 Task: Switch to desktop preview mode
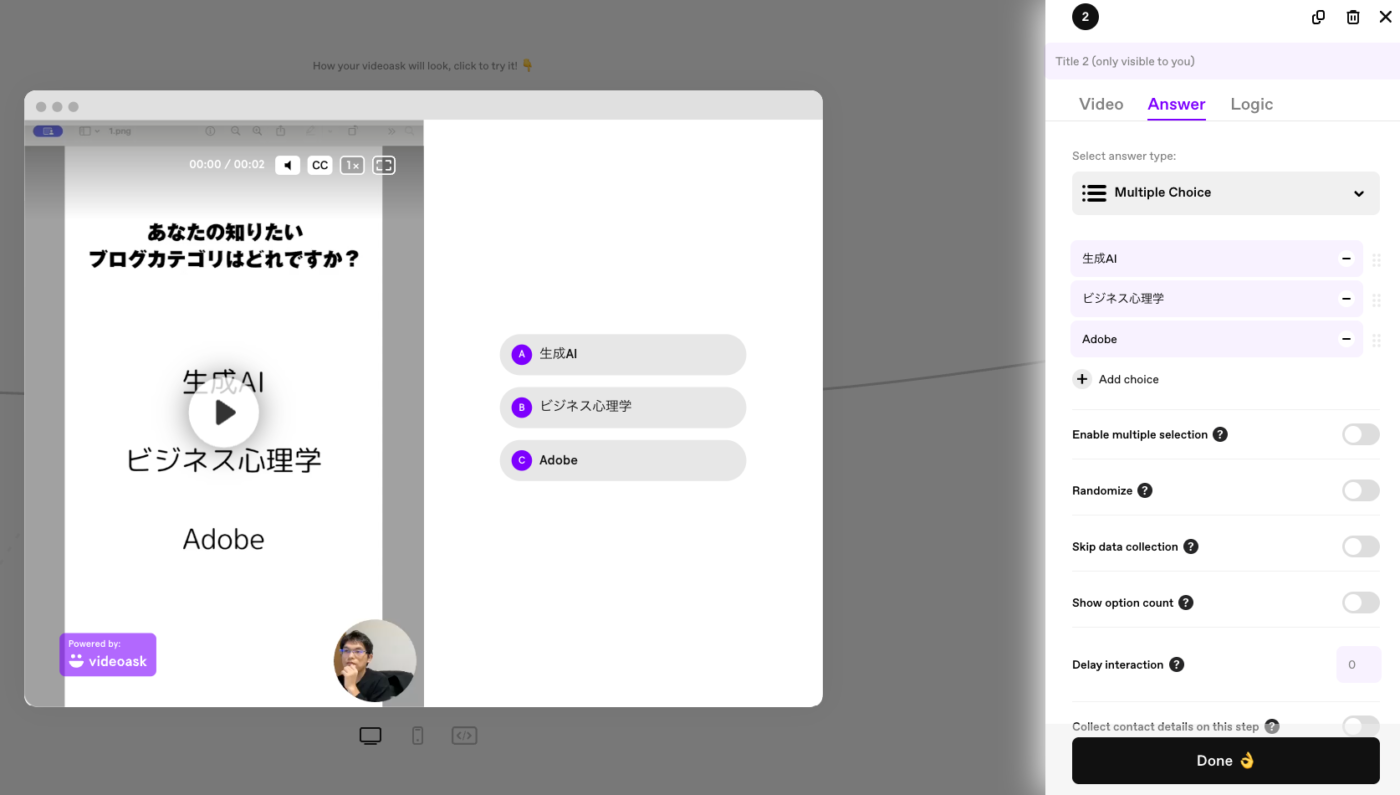(x=370, y=736)
